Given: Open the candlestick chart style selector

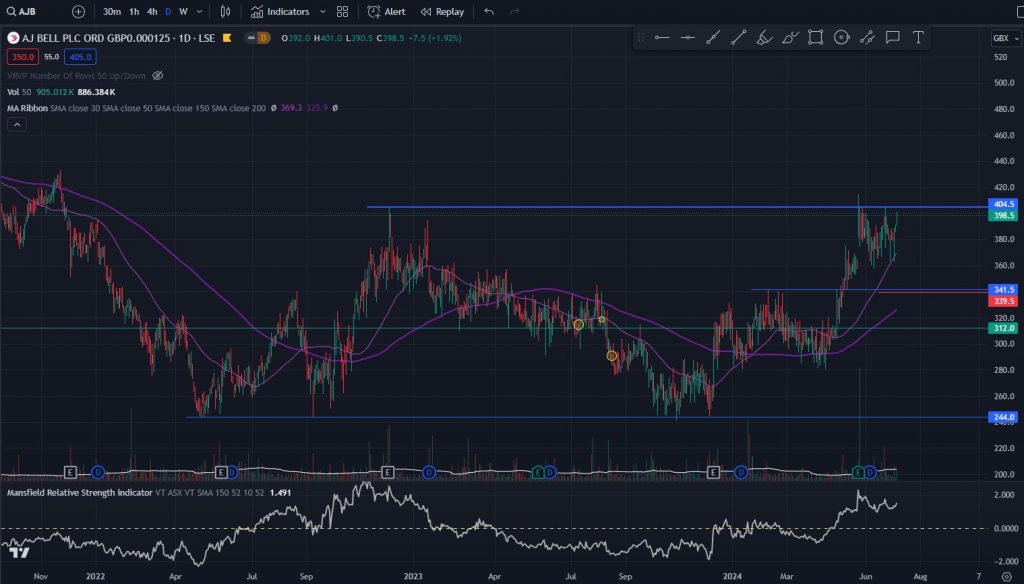Looking at the screenshot, I should pyautogui.click(x=225, y=12).
